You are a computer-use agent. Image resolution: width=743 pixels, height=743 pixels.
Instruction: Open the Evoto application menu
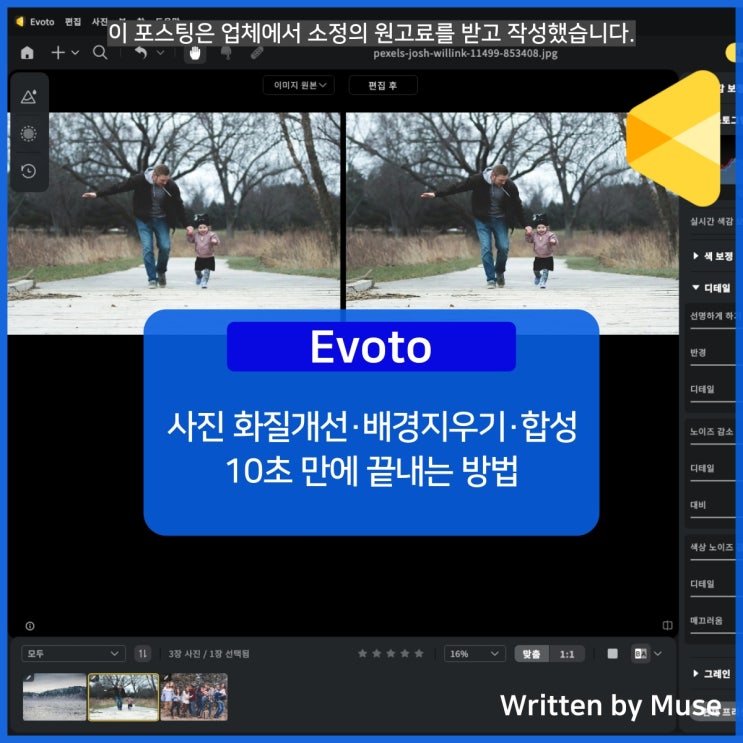[x=42, y=22]
